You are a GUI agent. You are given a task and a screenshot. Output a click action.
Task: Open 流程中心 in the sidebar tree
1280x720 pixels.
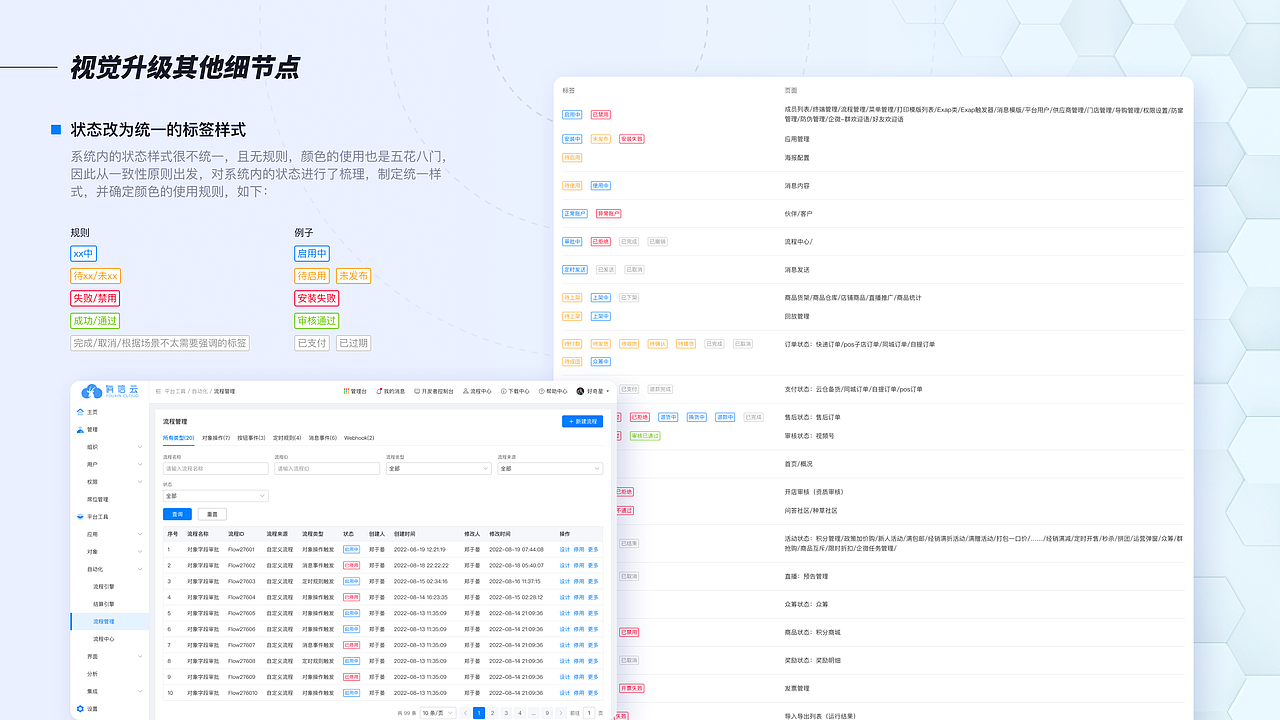point(103,639)
